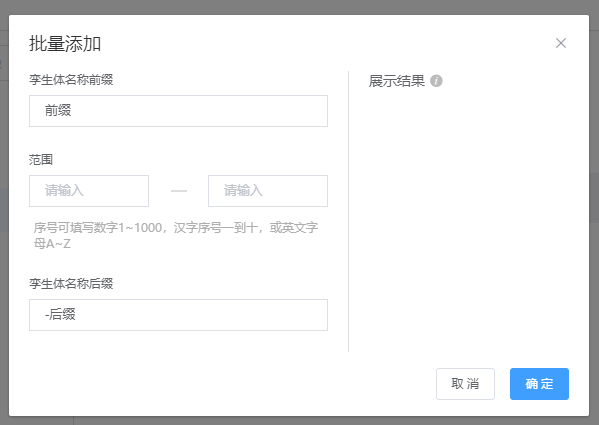The width and height of the screenshot is (599, 425).
Task: Click the 范围 label
Action: tap(41, 160)
